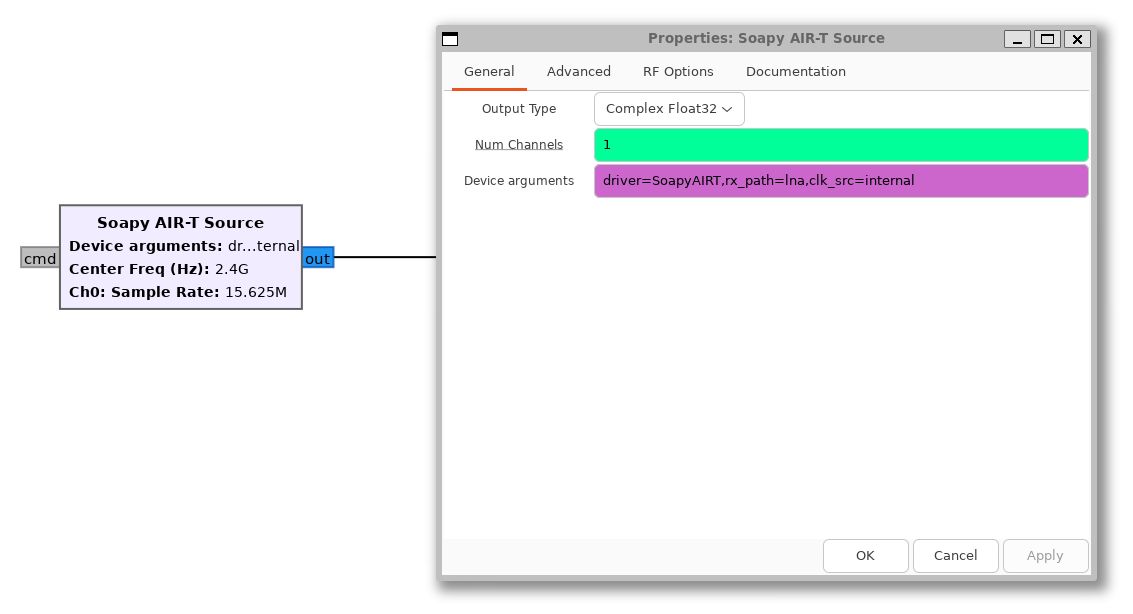Click the Apply button
1133x614 pixels.
(x=1045, y=555)
